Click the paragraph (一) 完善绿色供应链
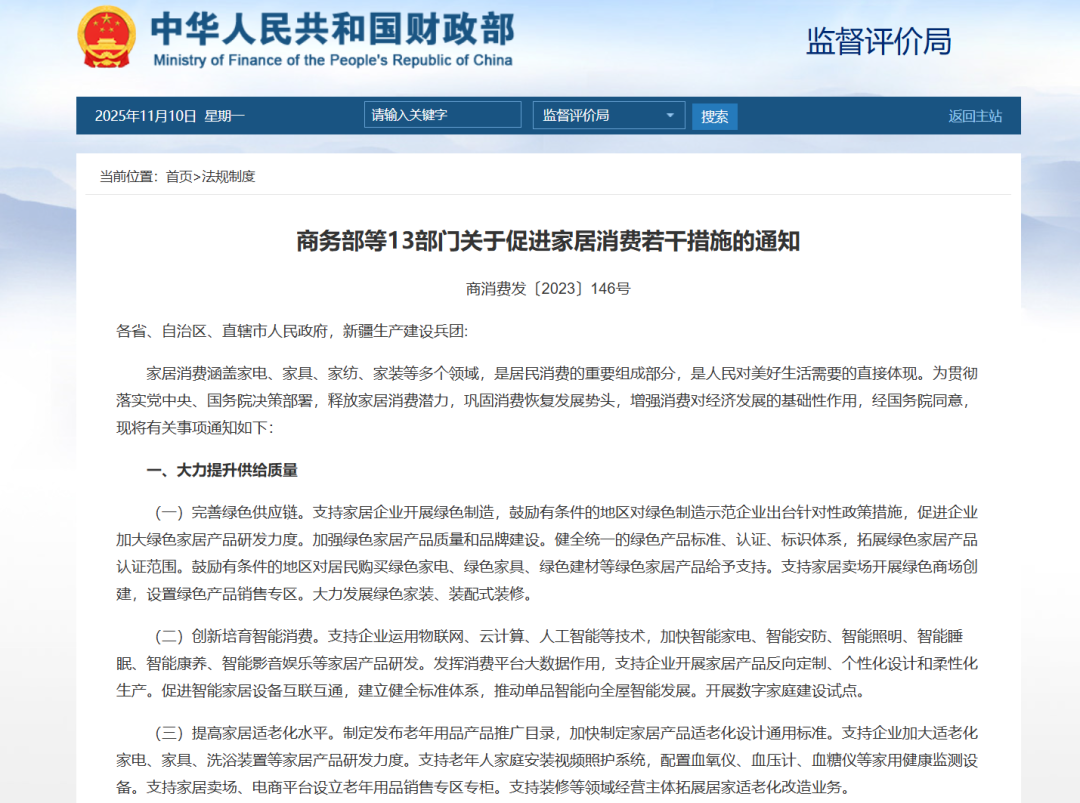 pyautogui.click(x=548, y=553)
